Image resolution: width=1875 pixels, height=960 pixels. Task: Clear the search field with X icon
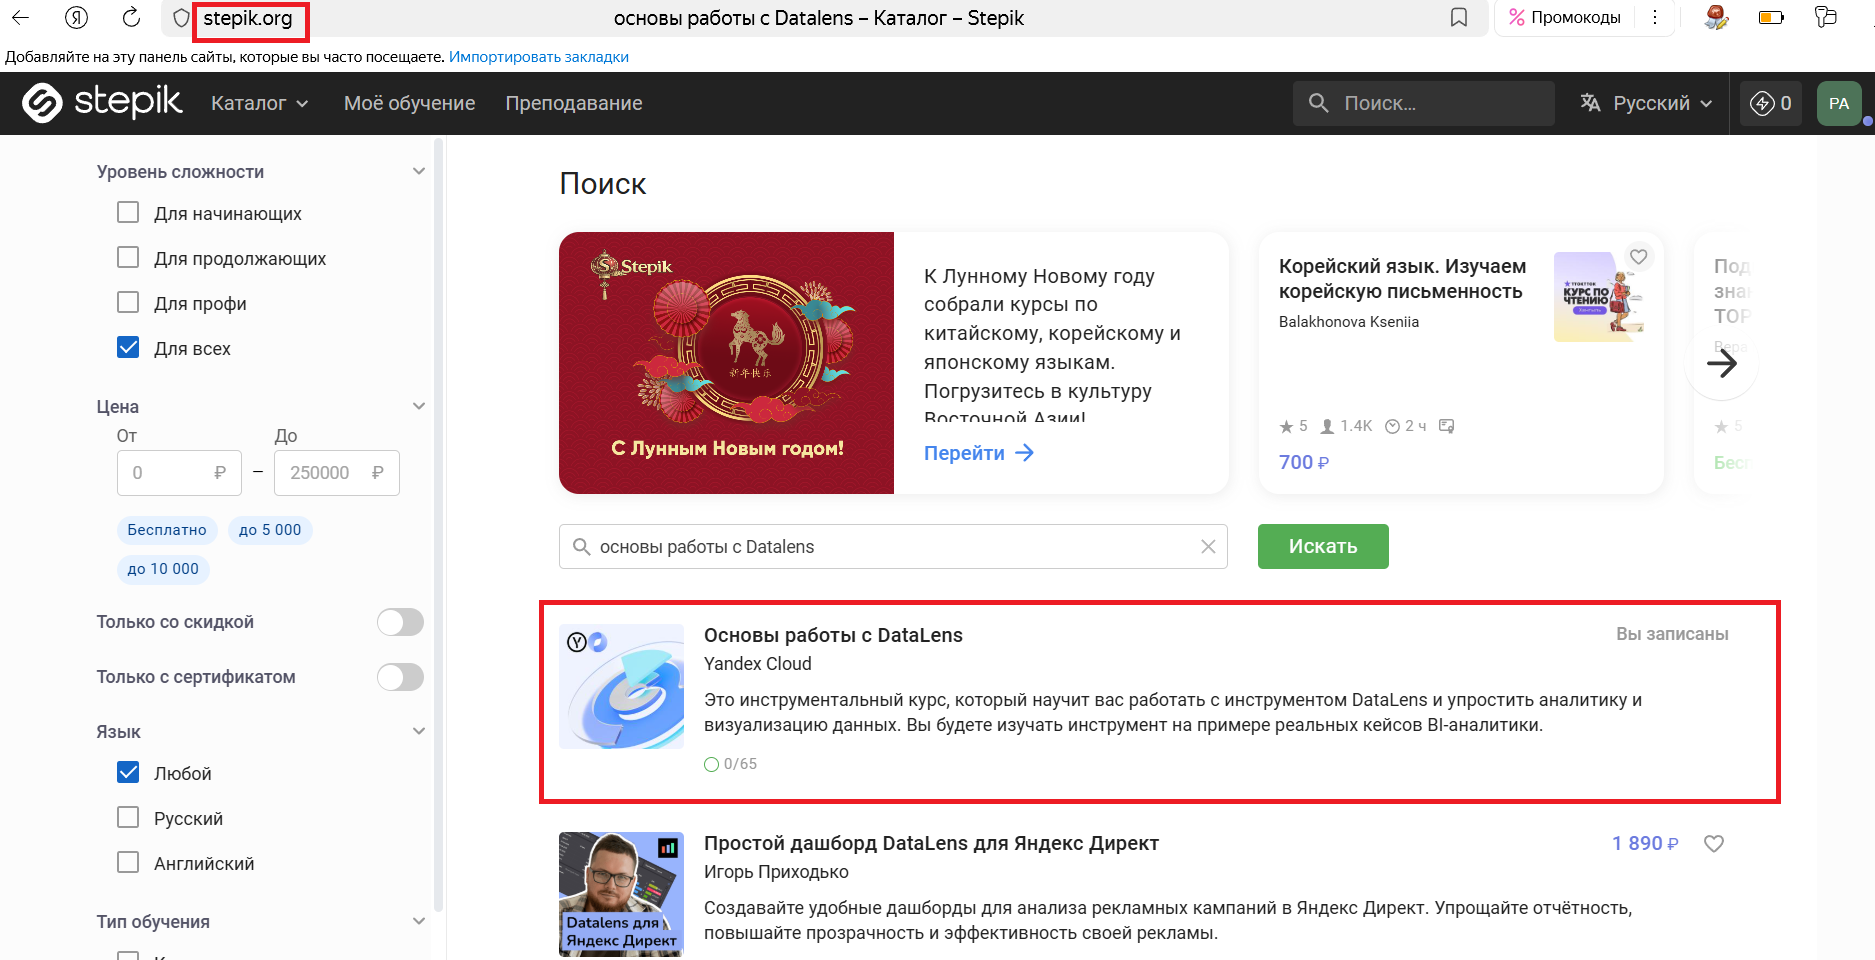click(x=1208, y=546)
